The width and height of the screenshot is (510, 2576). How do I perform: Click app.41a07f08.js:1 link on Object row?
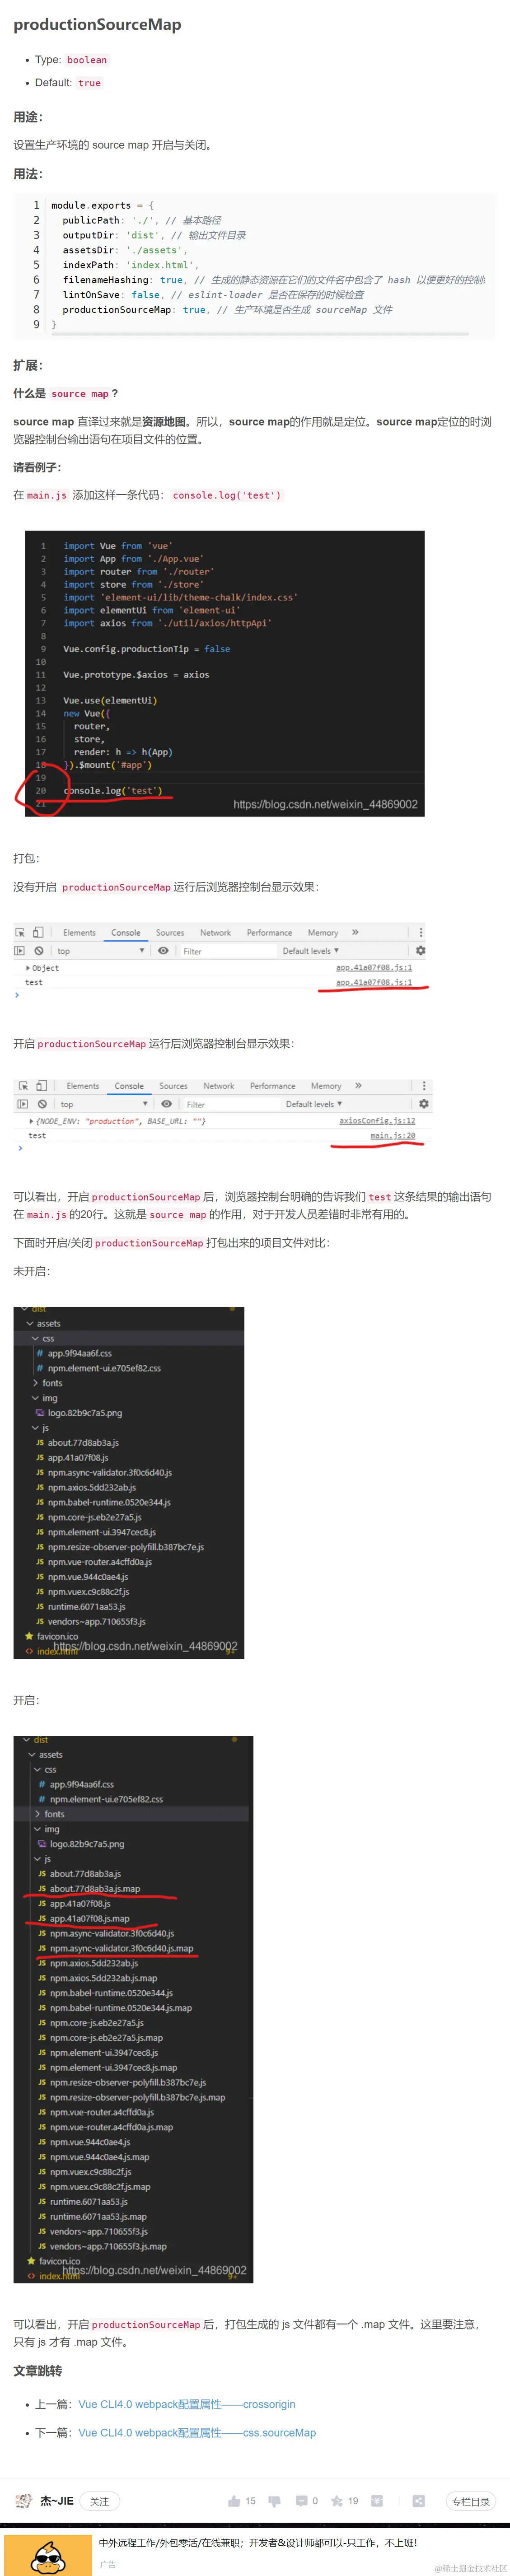pyautogui.click(x=374, y=968)
